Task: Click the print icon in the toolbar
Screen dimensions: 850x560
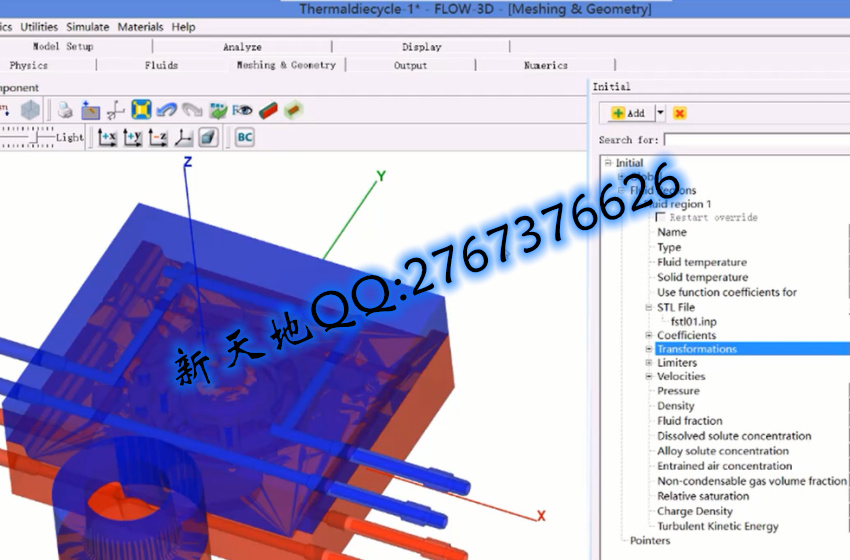Action: (x=64, y=110)
